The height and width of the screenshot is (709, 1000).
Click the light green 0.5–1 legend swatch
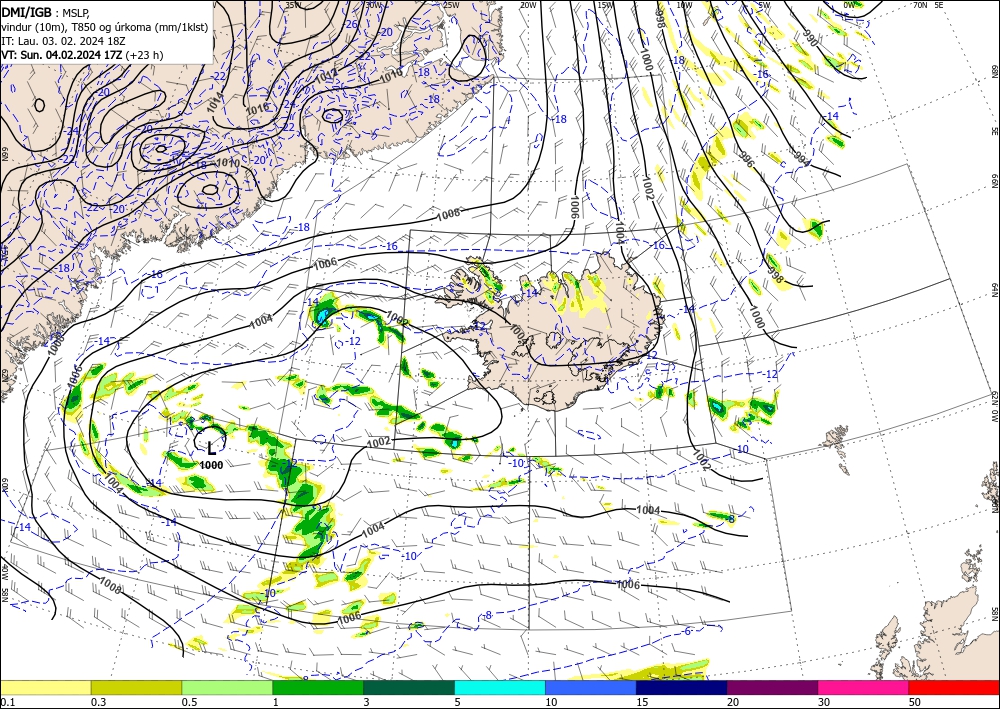pos(227,687)
